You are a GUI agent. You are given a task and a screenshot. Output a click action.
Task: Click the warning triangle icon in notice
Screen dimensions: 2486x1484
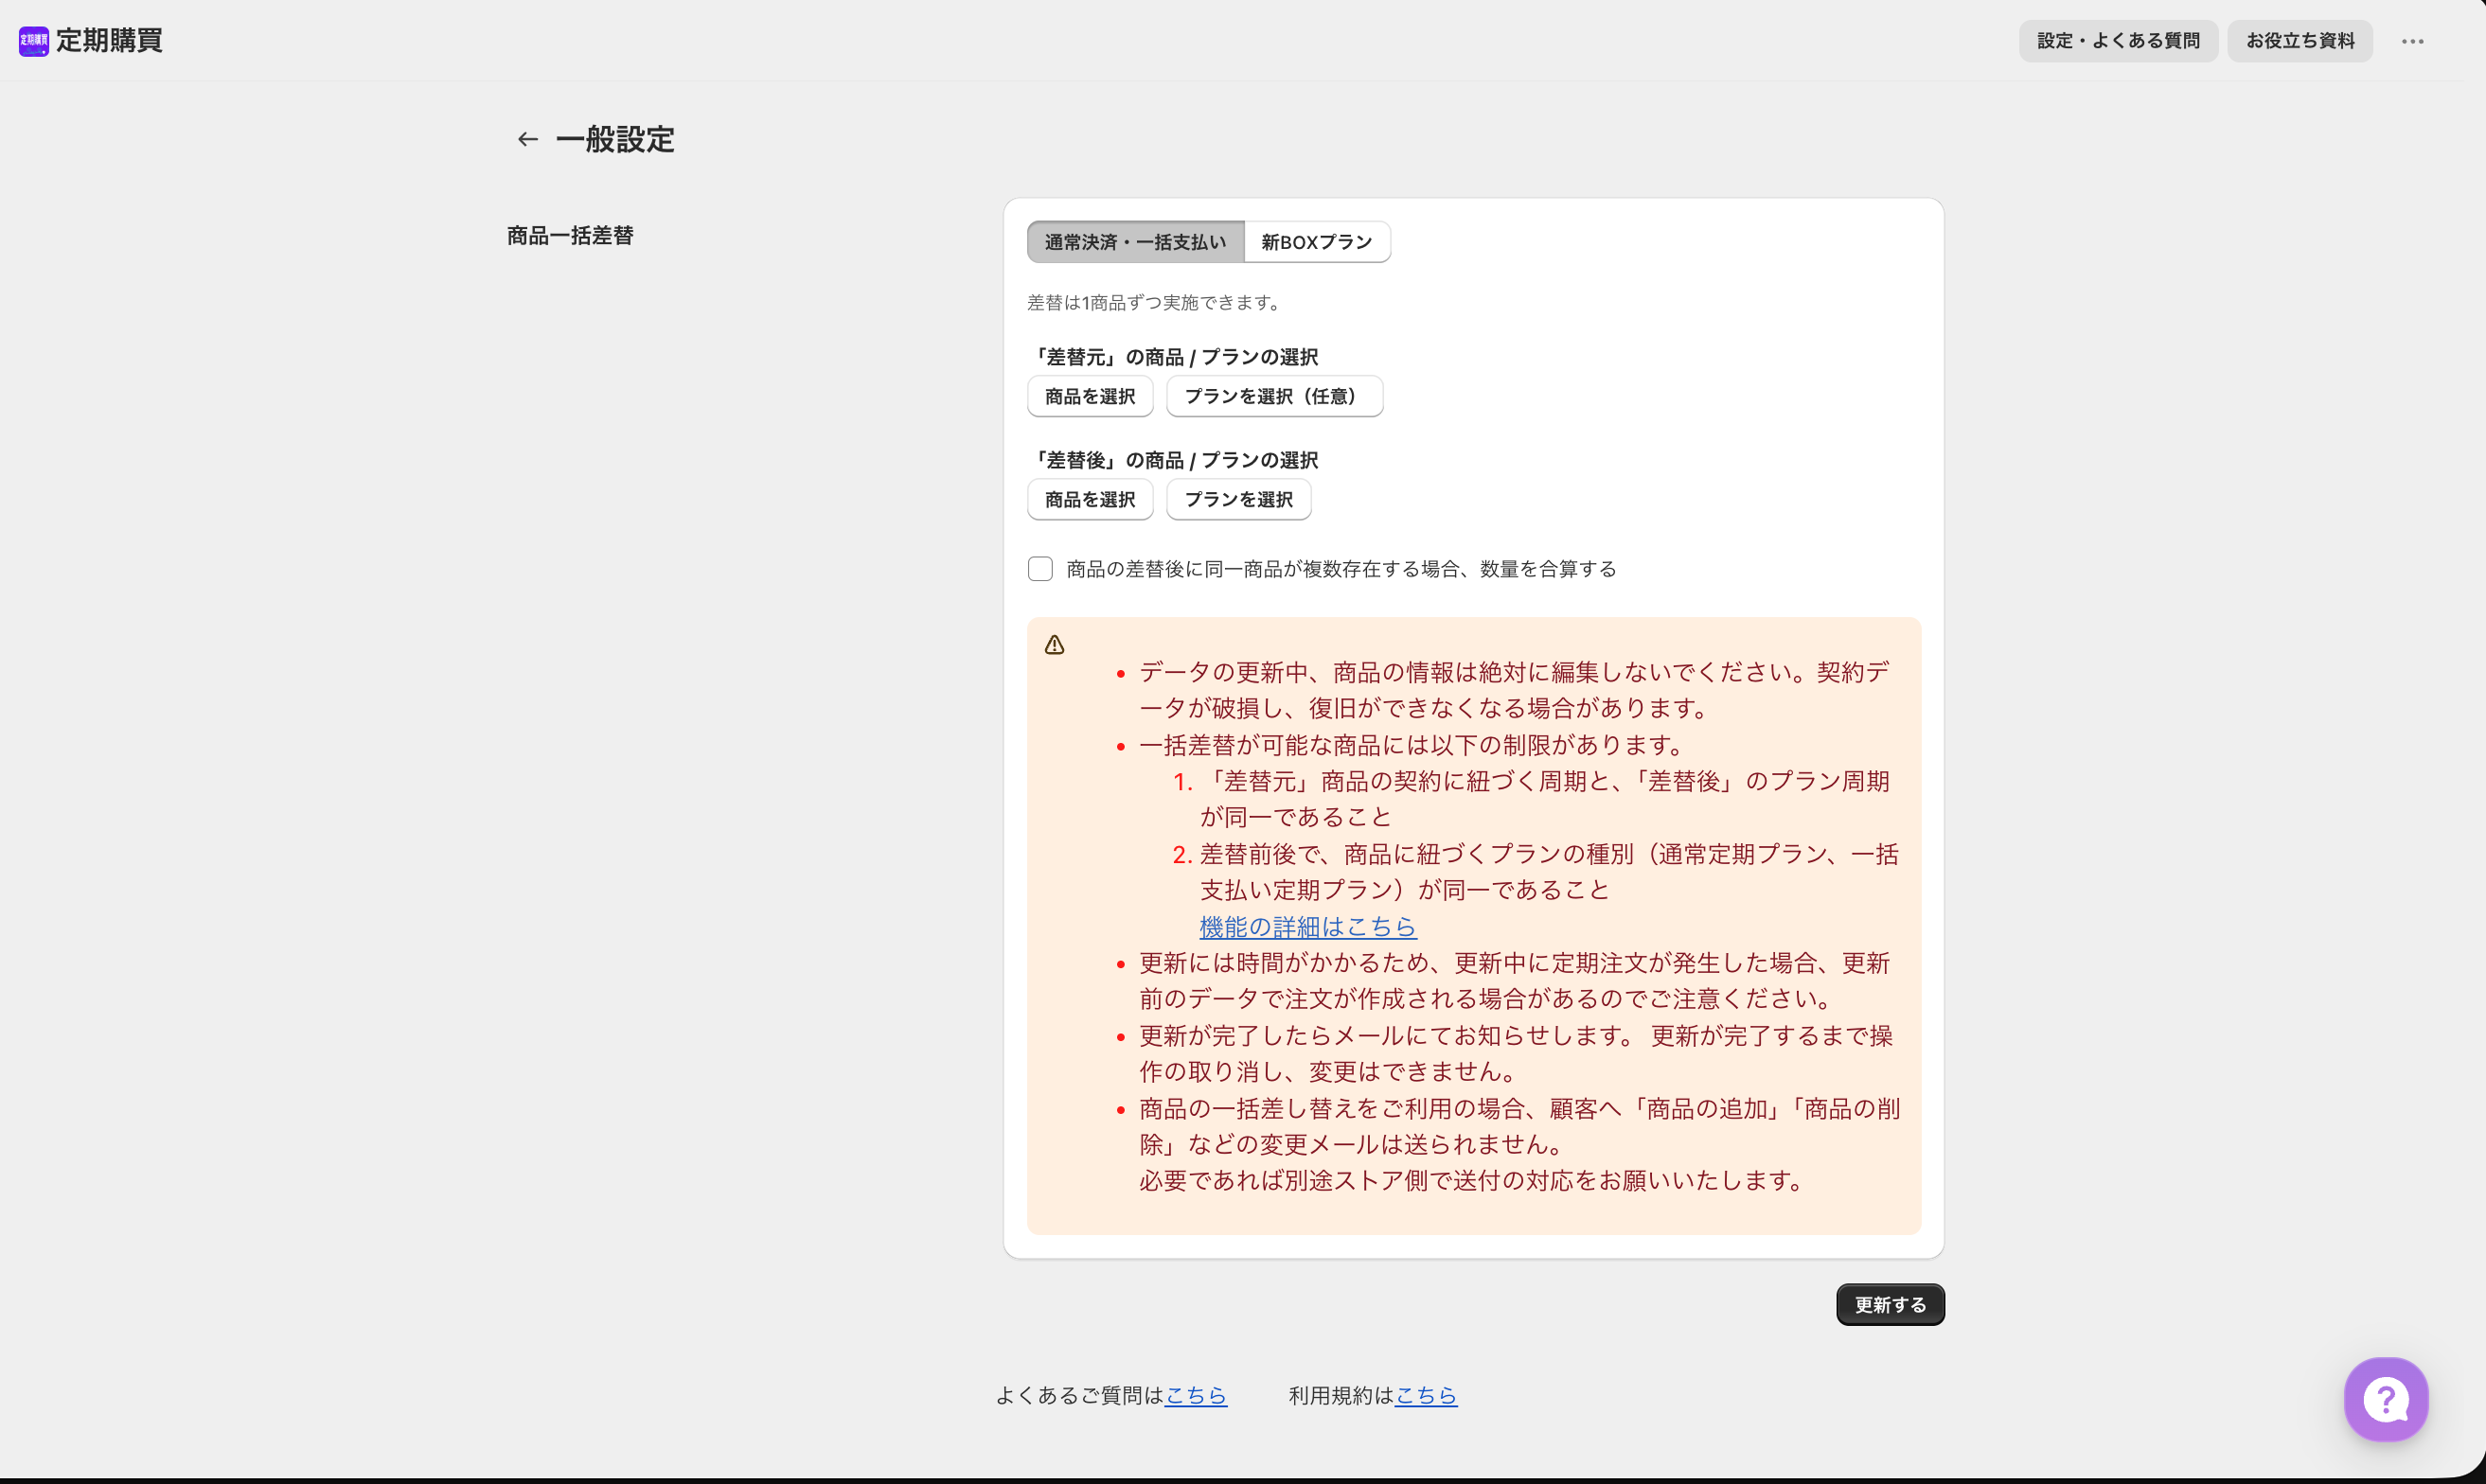click(x=1054, y=645)
